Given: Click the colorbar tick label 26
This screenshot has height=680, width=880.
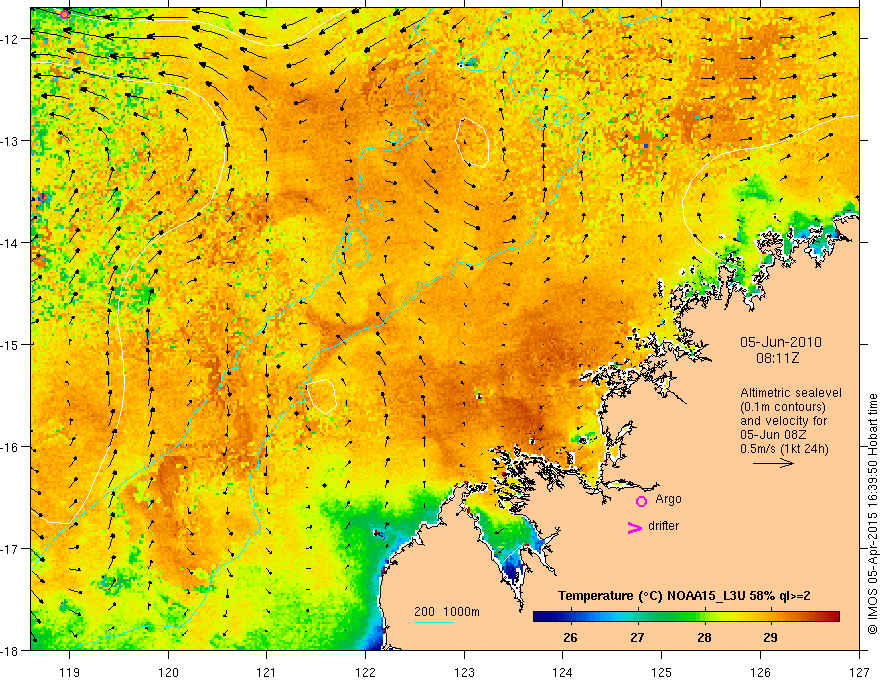Looking at the screenshot, I should pyautogui.click(x=570, y=638).
